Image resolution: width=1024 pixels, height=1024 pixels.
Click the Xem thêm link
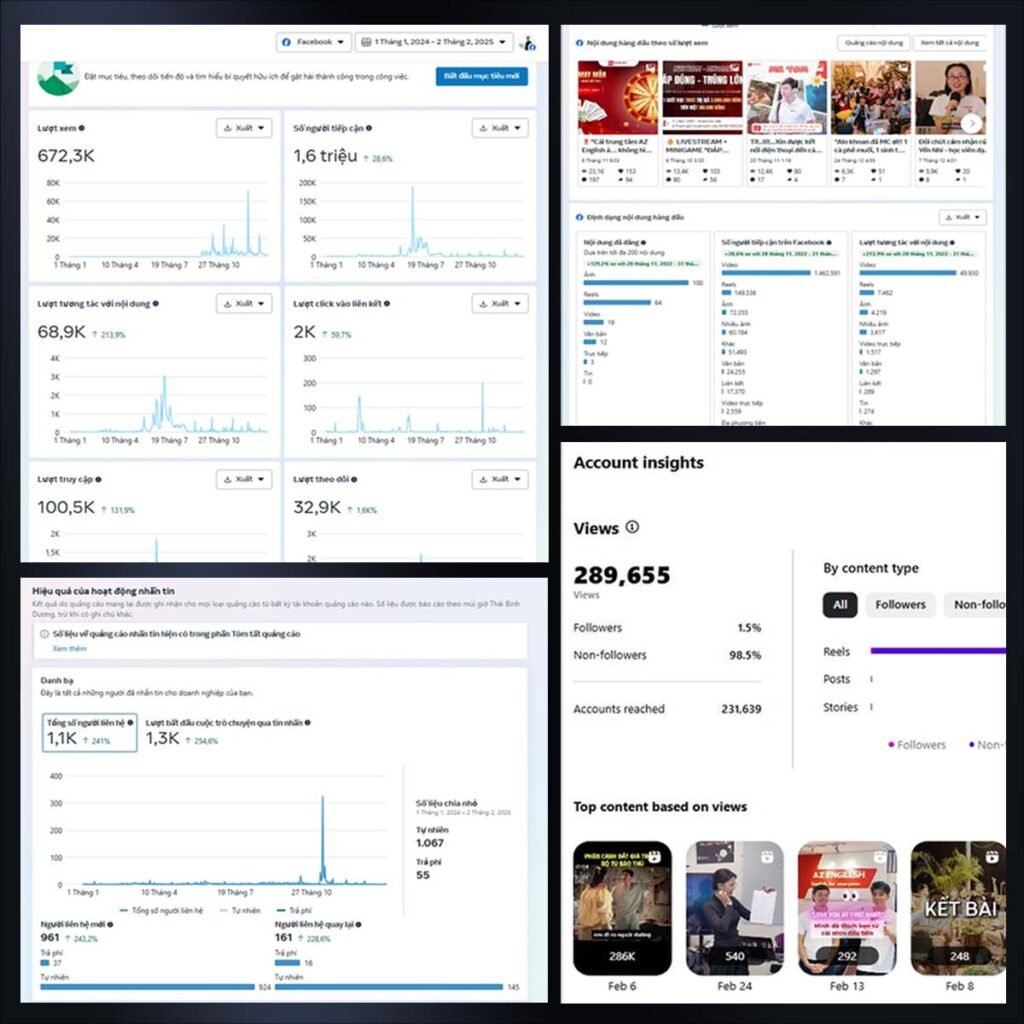coord(69,649)
